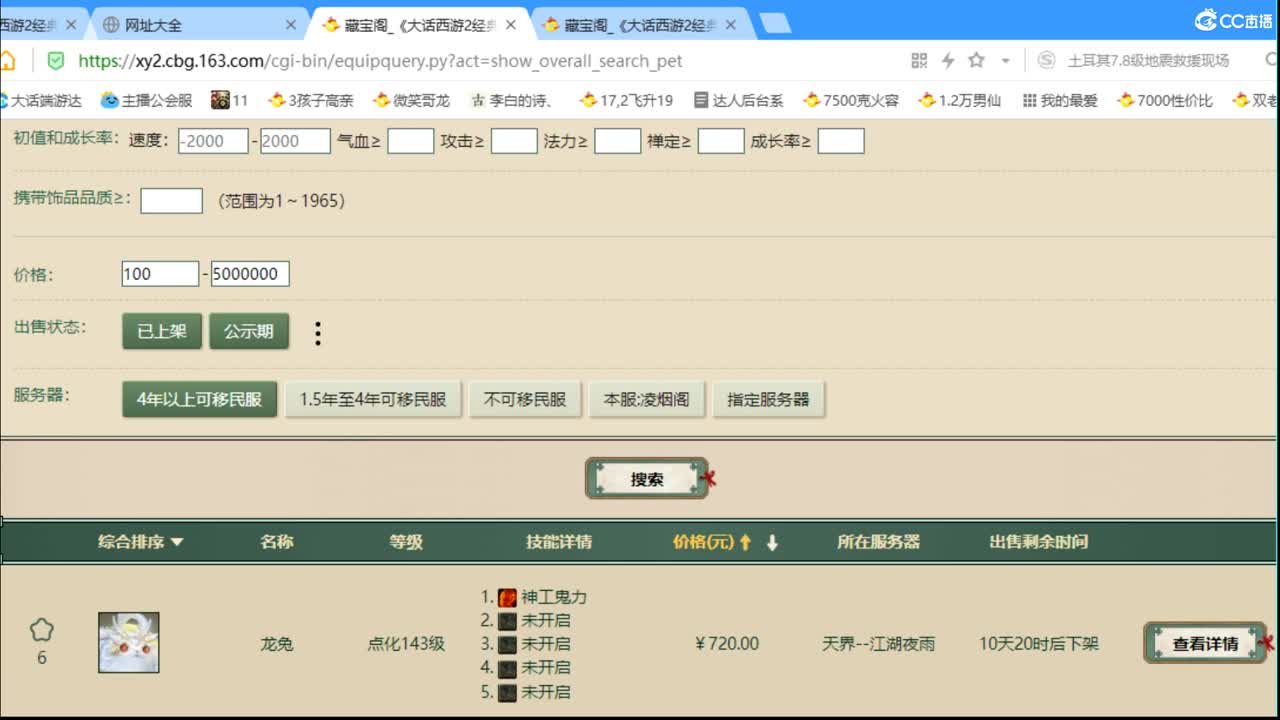
Task: Open the 7500克火容 bookmark
Action: coord(851,100)
